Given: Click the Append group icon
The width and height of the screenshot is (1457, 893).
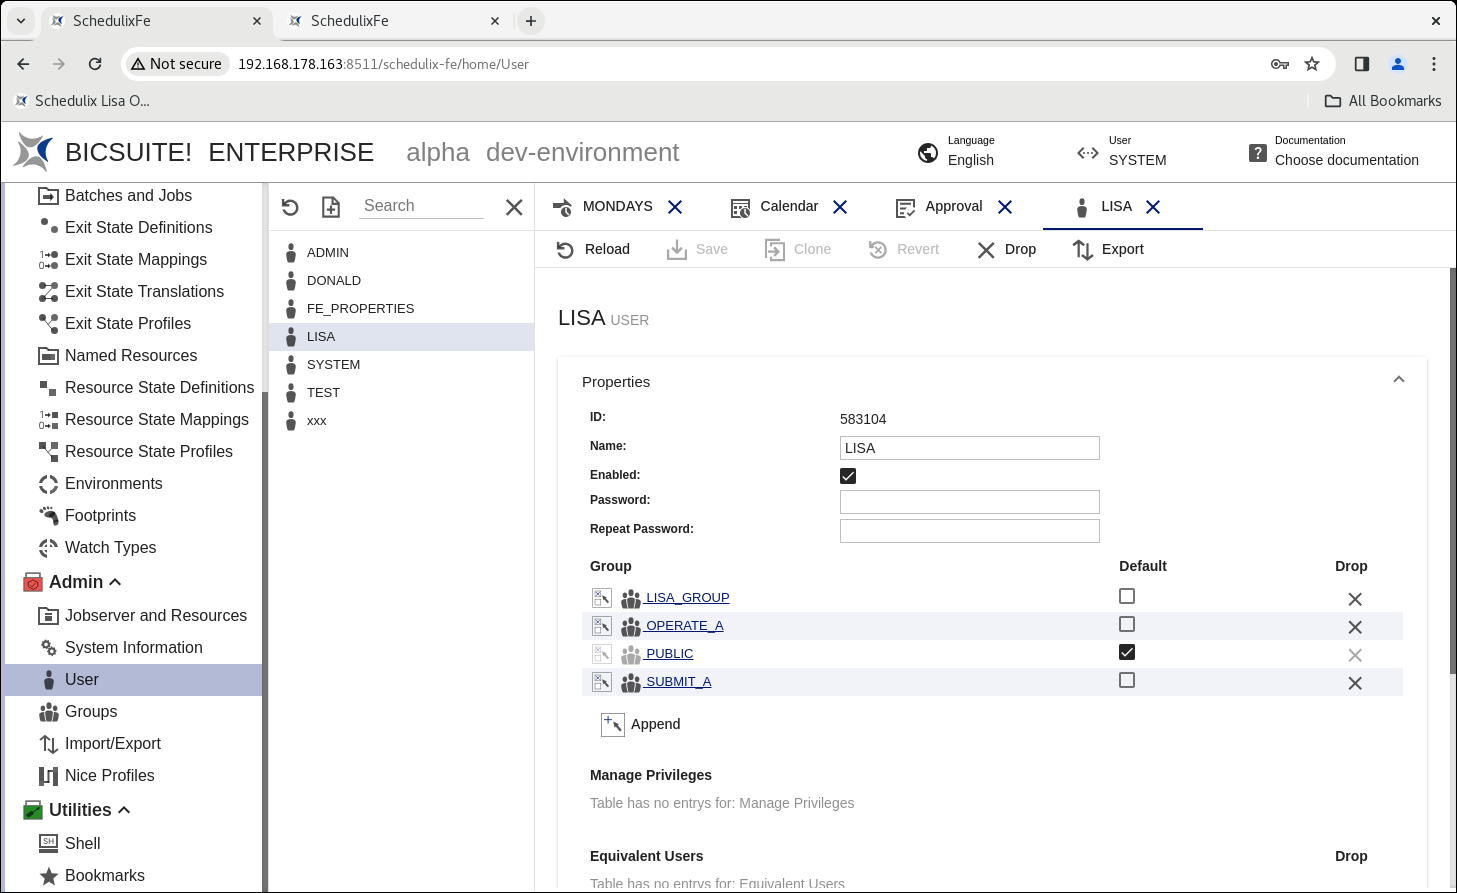Looking at the screenshot, I should [x=613, y=724].
